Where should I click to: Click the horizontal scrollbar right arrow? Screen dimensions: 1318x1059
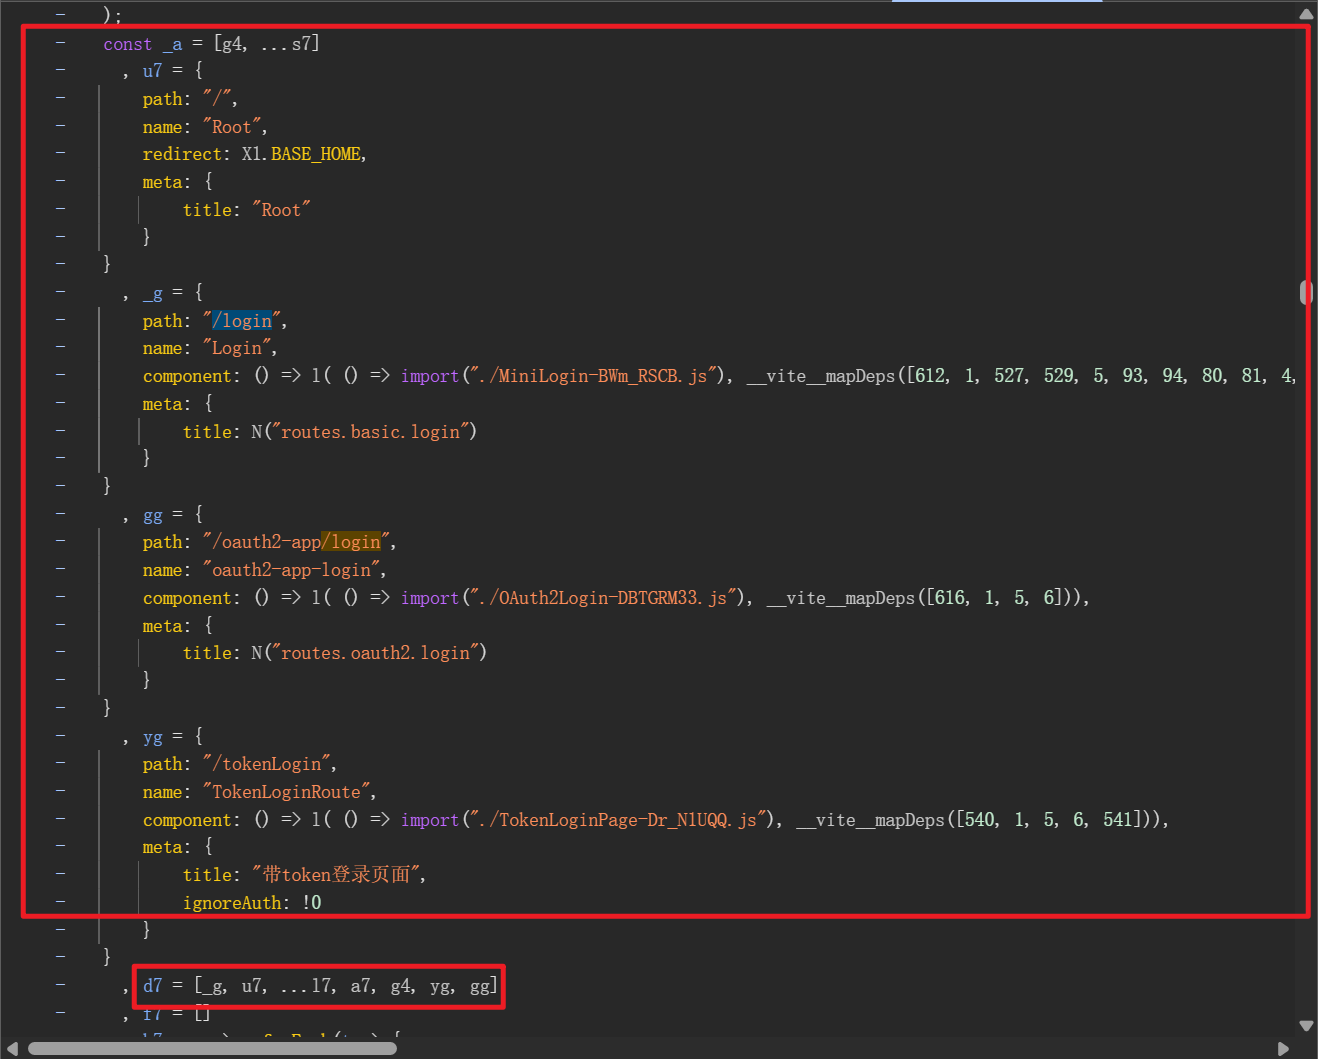tap(1283, 1048)
